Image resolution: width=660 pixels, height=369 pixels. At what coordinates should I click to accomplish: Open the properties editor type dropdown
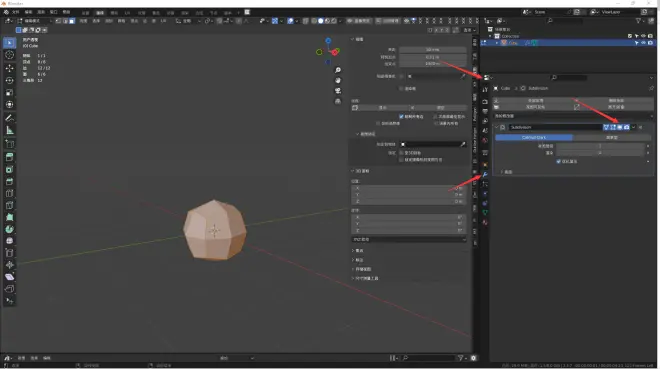(488, 78)
